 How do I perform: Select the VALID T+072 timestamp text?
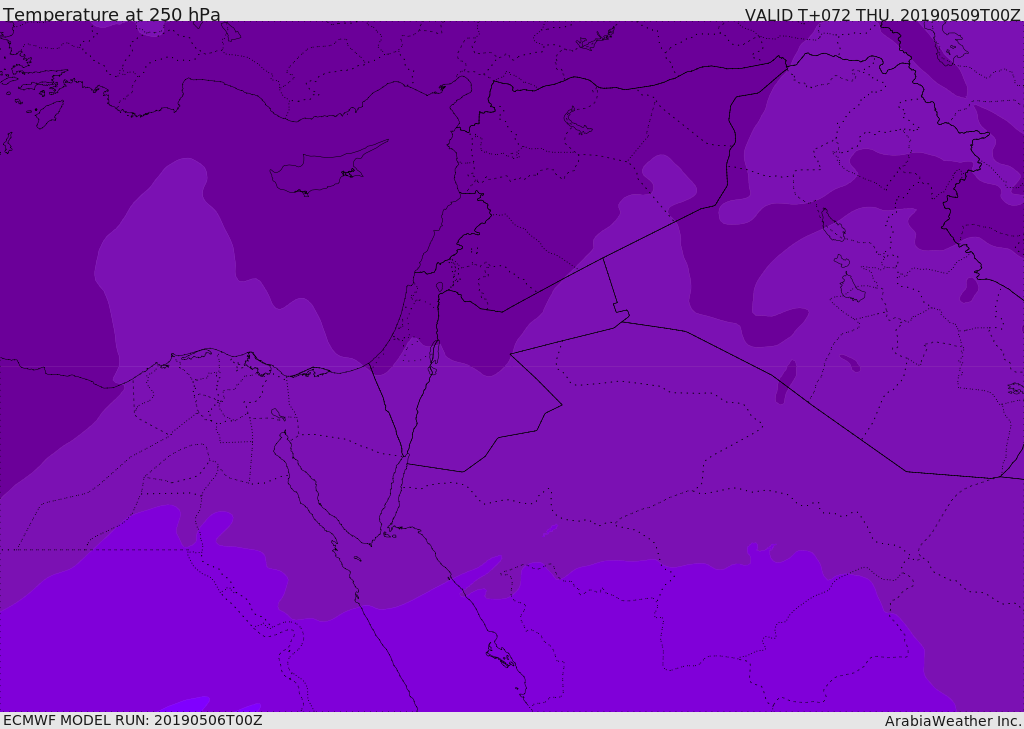[882, 15]
